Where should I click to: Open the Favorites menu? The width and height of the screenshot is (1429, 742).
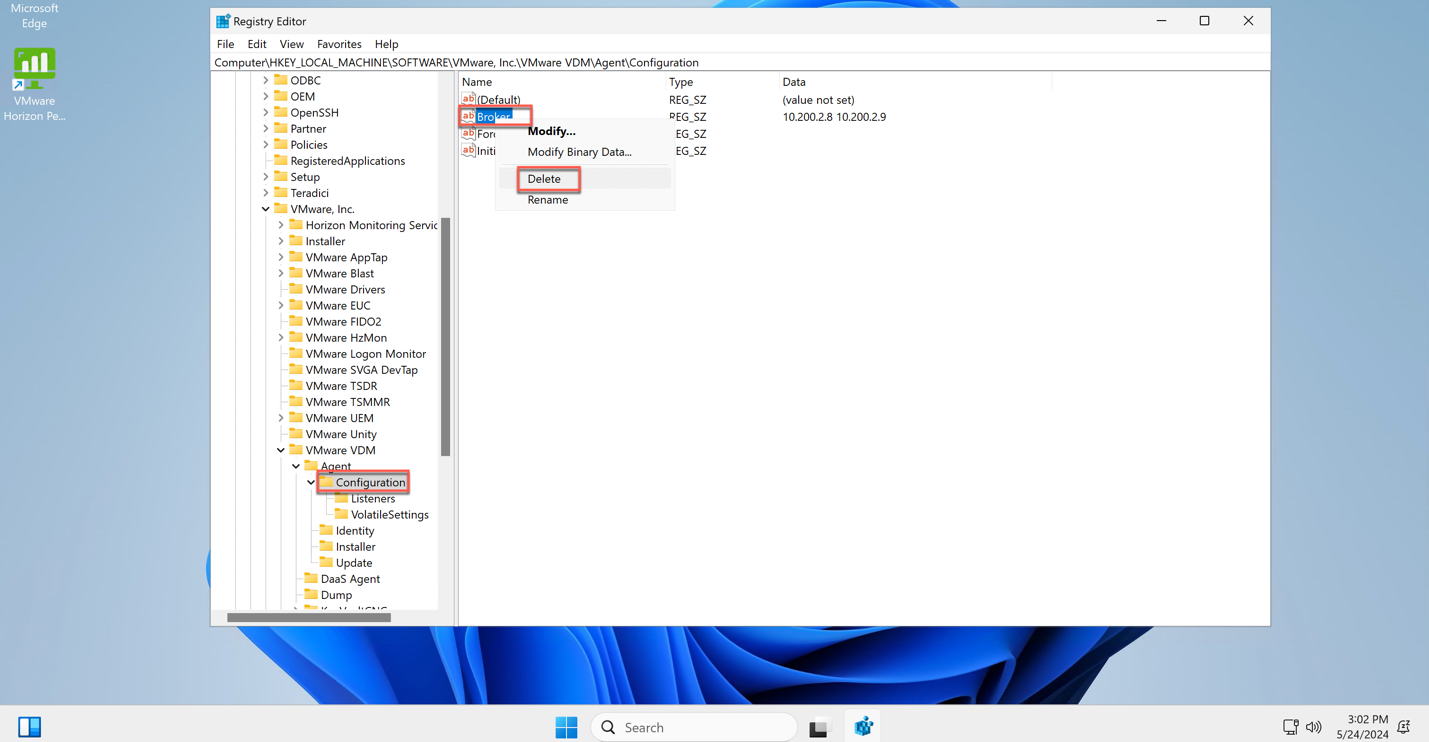[339, 44]
